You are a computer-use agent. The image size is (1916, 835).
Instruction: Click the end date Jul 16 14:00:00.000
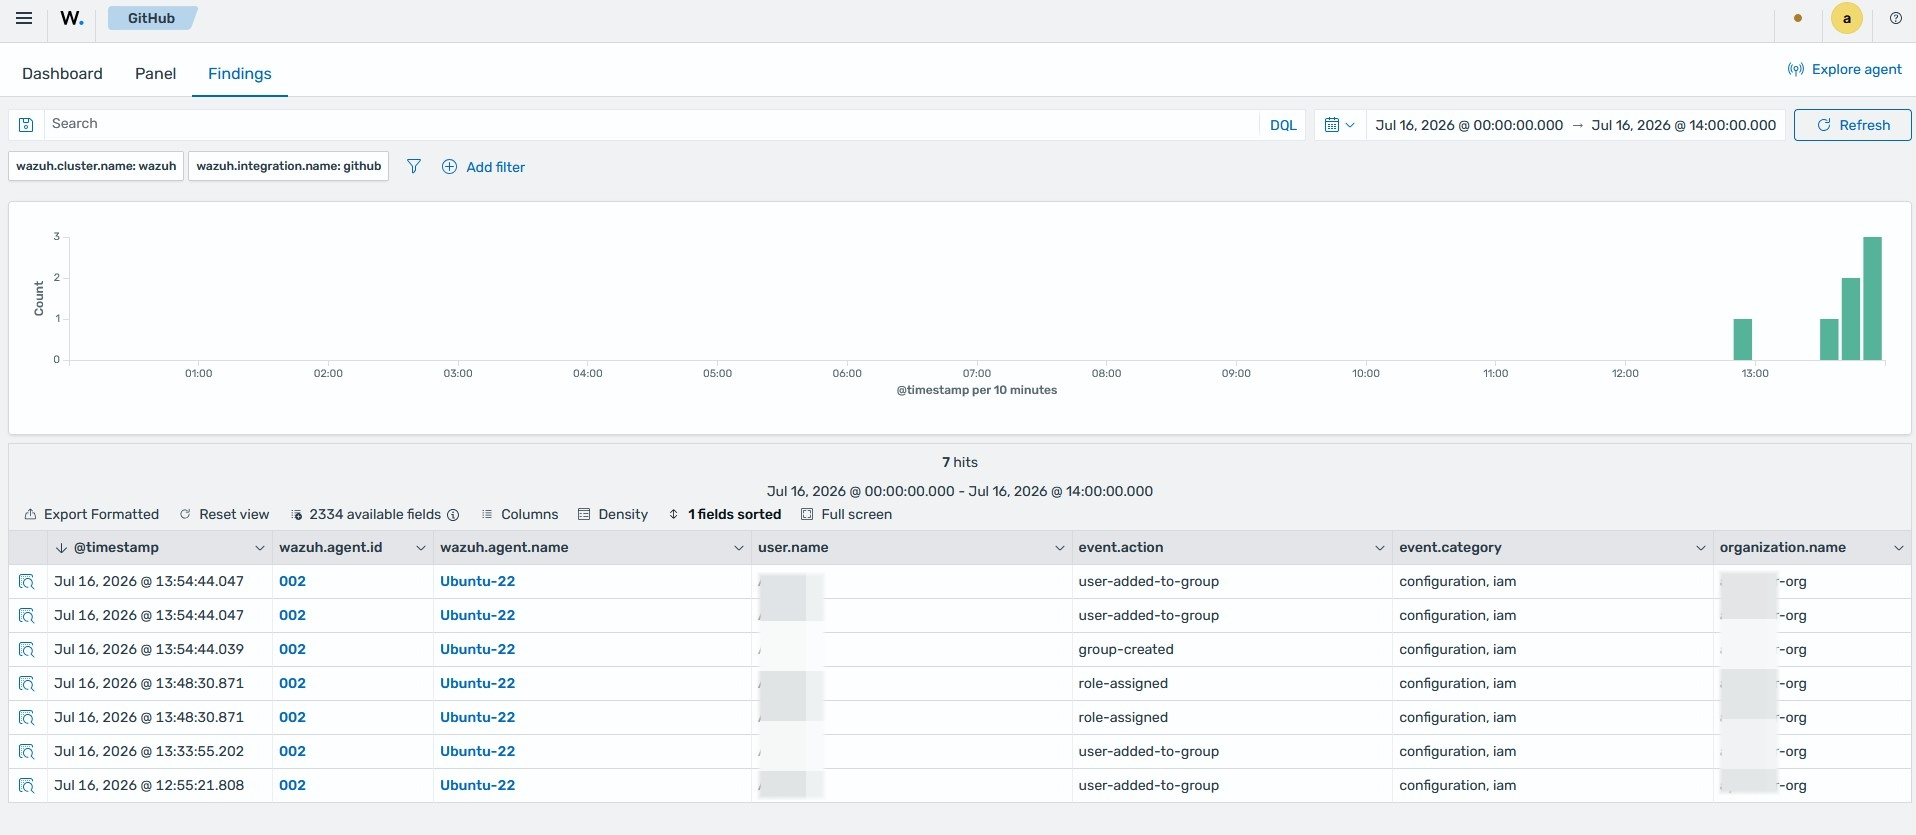pyautogui.click(x=1684, y=125)
